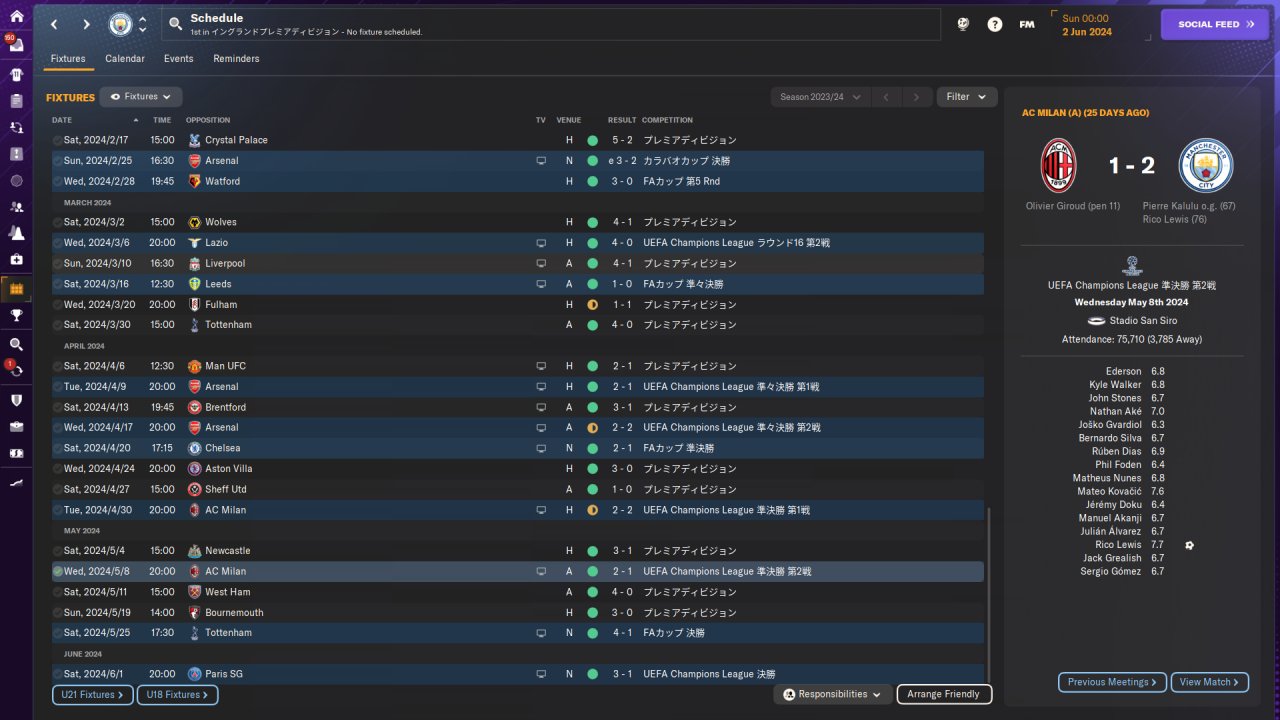Open the Schedule icon in sidebar
The height and width of the screenshot is (720, 1280).
tap(16, 289)
